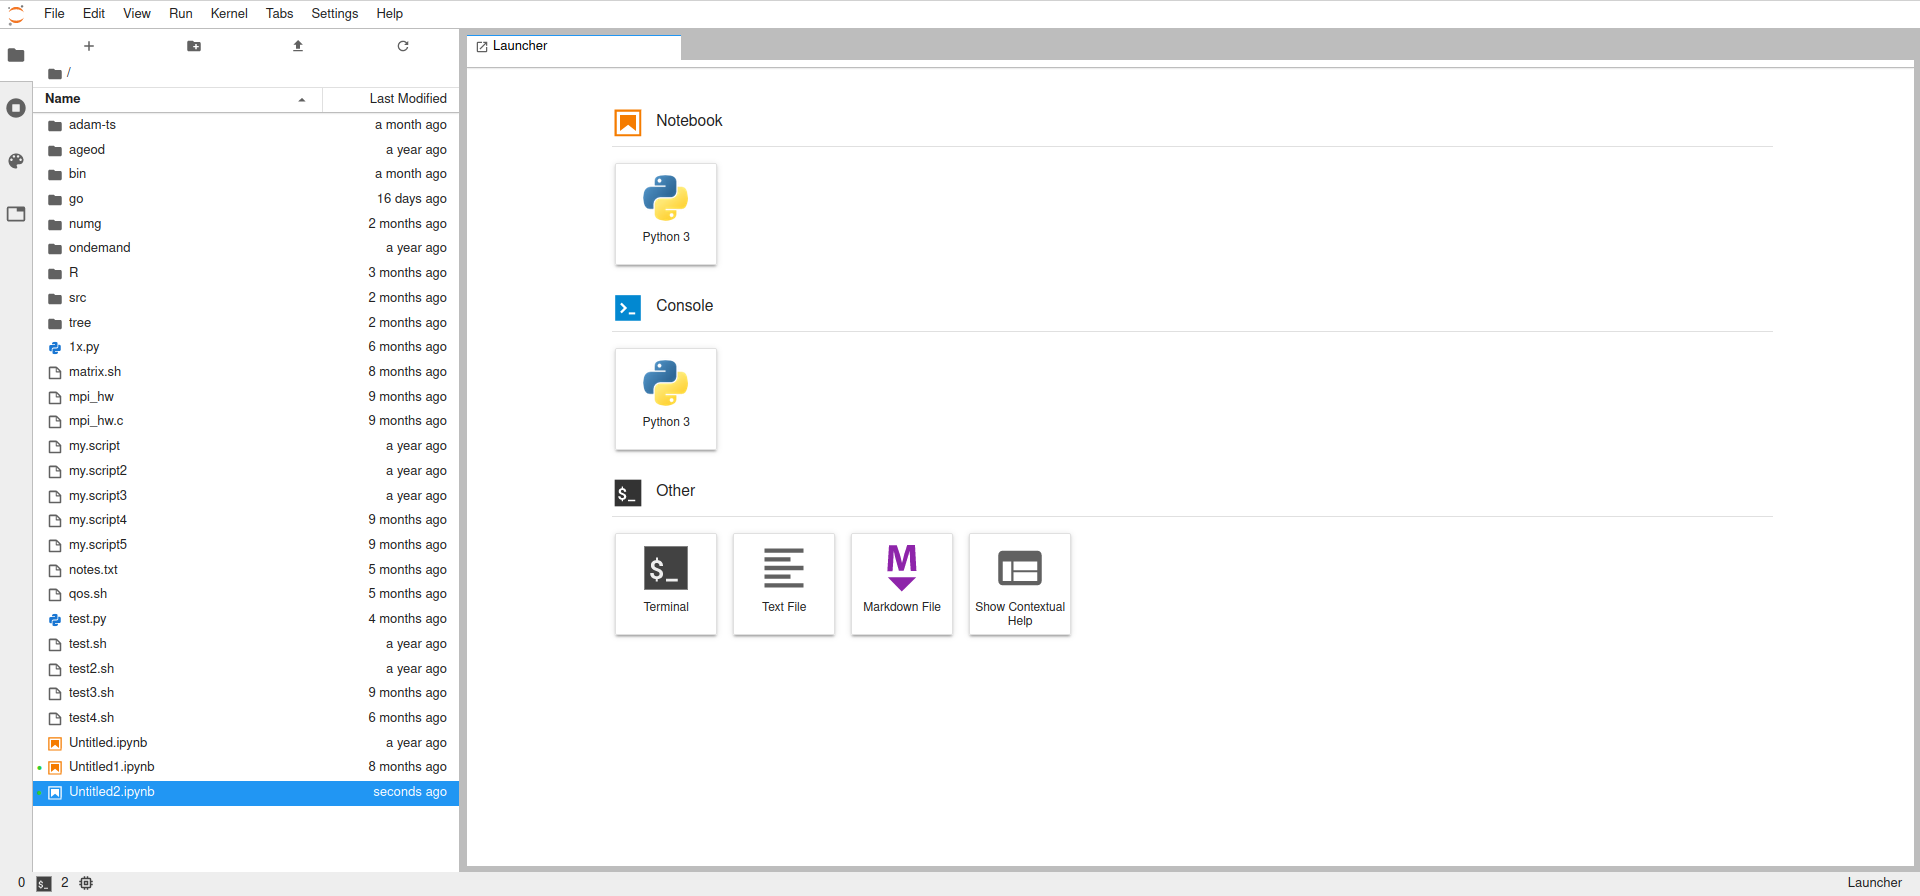Select the my.script5 file

246,545
